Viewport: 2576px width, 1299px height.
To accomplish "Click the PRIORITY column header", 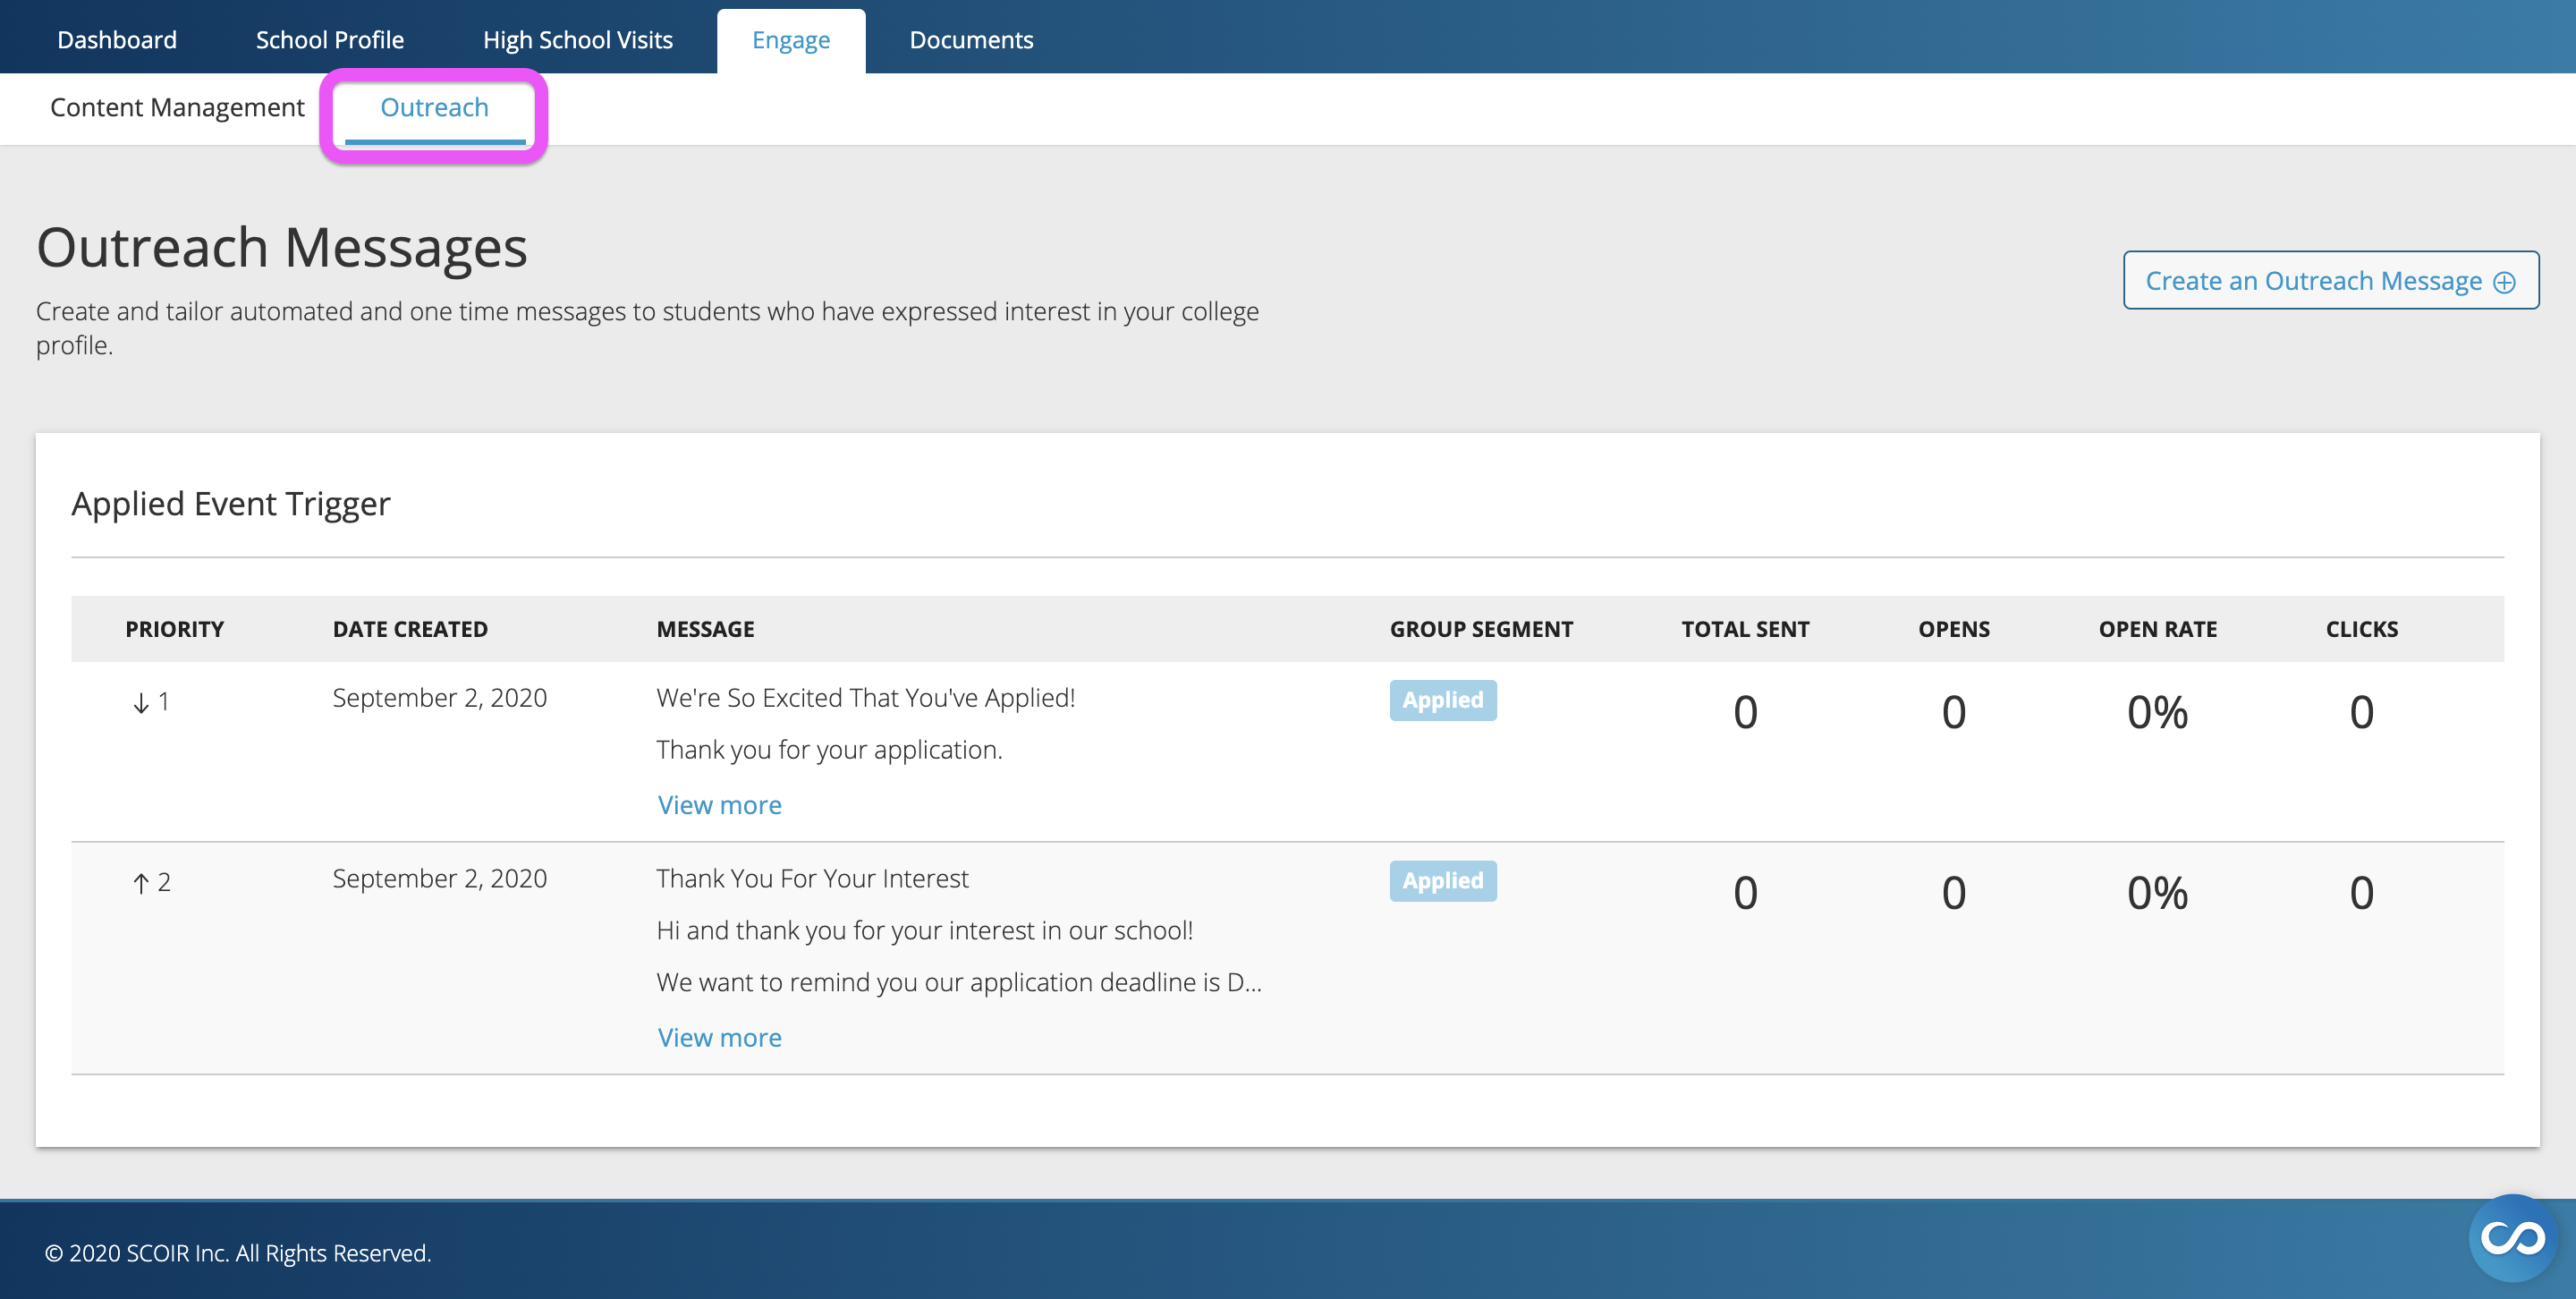I will point(175,629).
